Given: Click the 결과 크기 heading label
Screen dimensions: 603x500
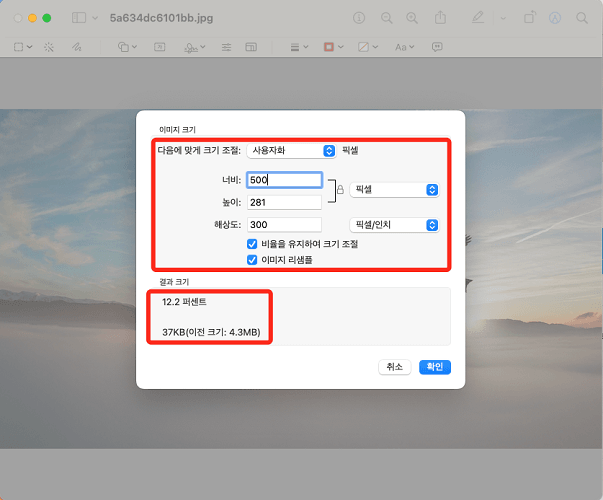Looking at the screenshot, I should coord(174,282).
